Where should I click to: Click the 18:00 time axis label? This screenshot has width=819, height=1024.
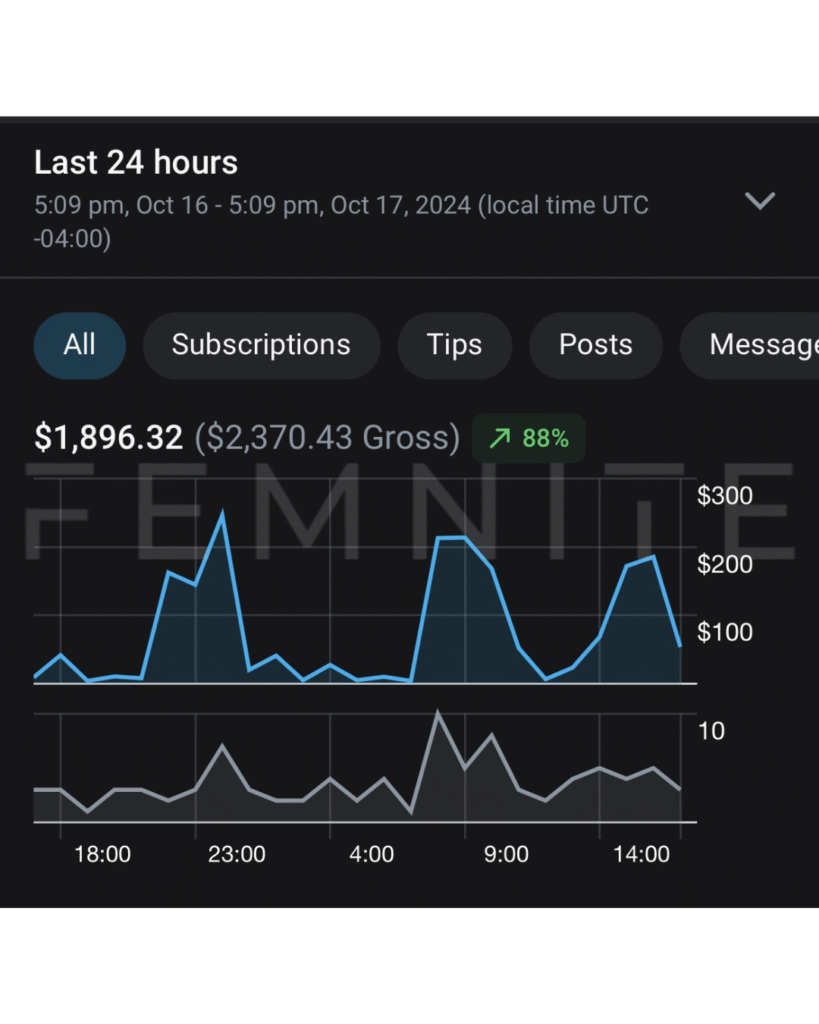pyautogui.click(x=103, y=854)
